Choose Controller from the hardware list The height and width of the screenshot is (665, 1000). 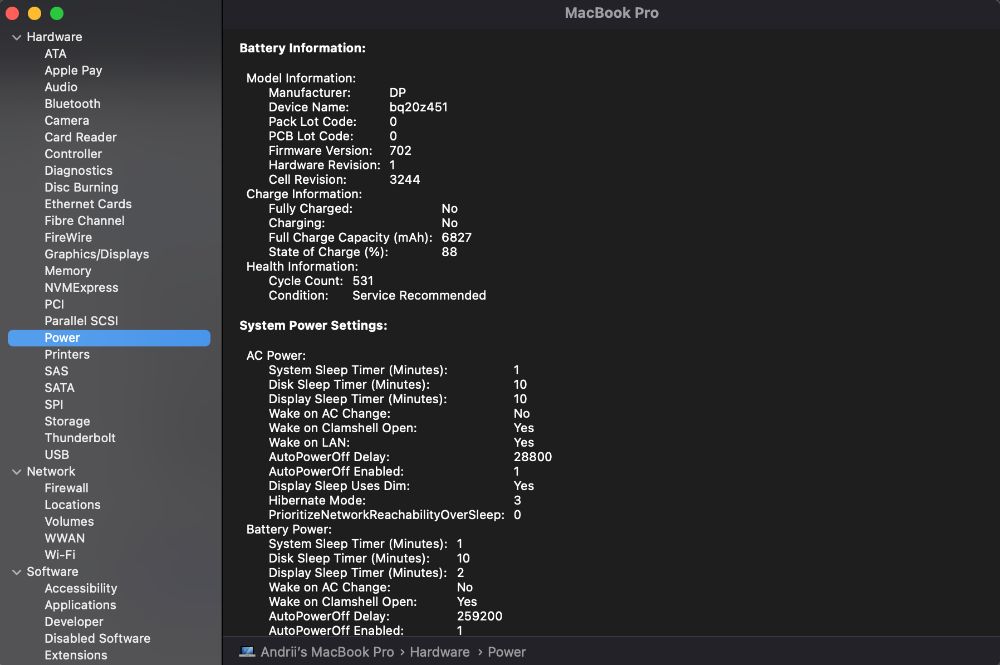[73, 154]
